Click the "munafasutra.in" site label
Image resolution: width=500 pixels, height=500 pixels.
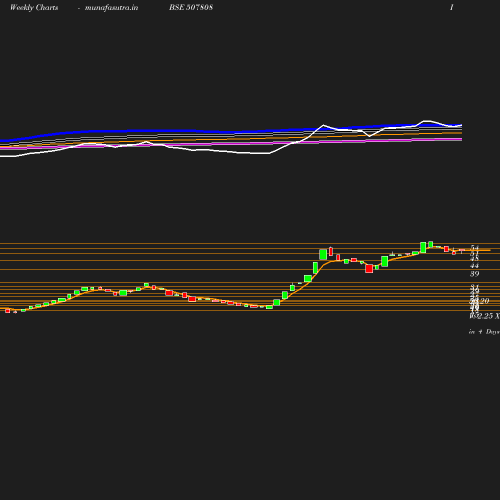pos(111,8)
